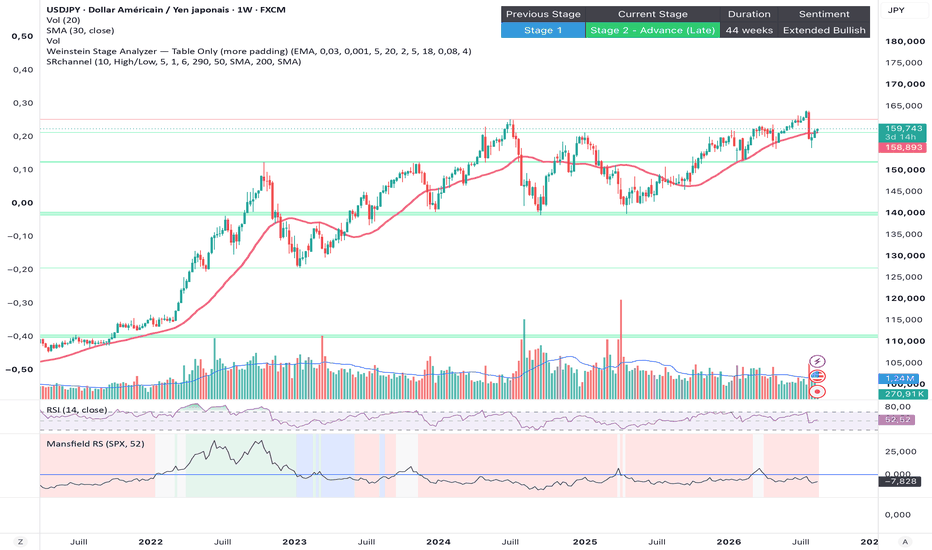Image resolution: width=932 pixels, height=550 pixels.
Task: Click the 2025 time axis label
Action: (x=585, y=542)
